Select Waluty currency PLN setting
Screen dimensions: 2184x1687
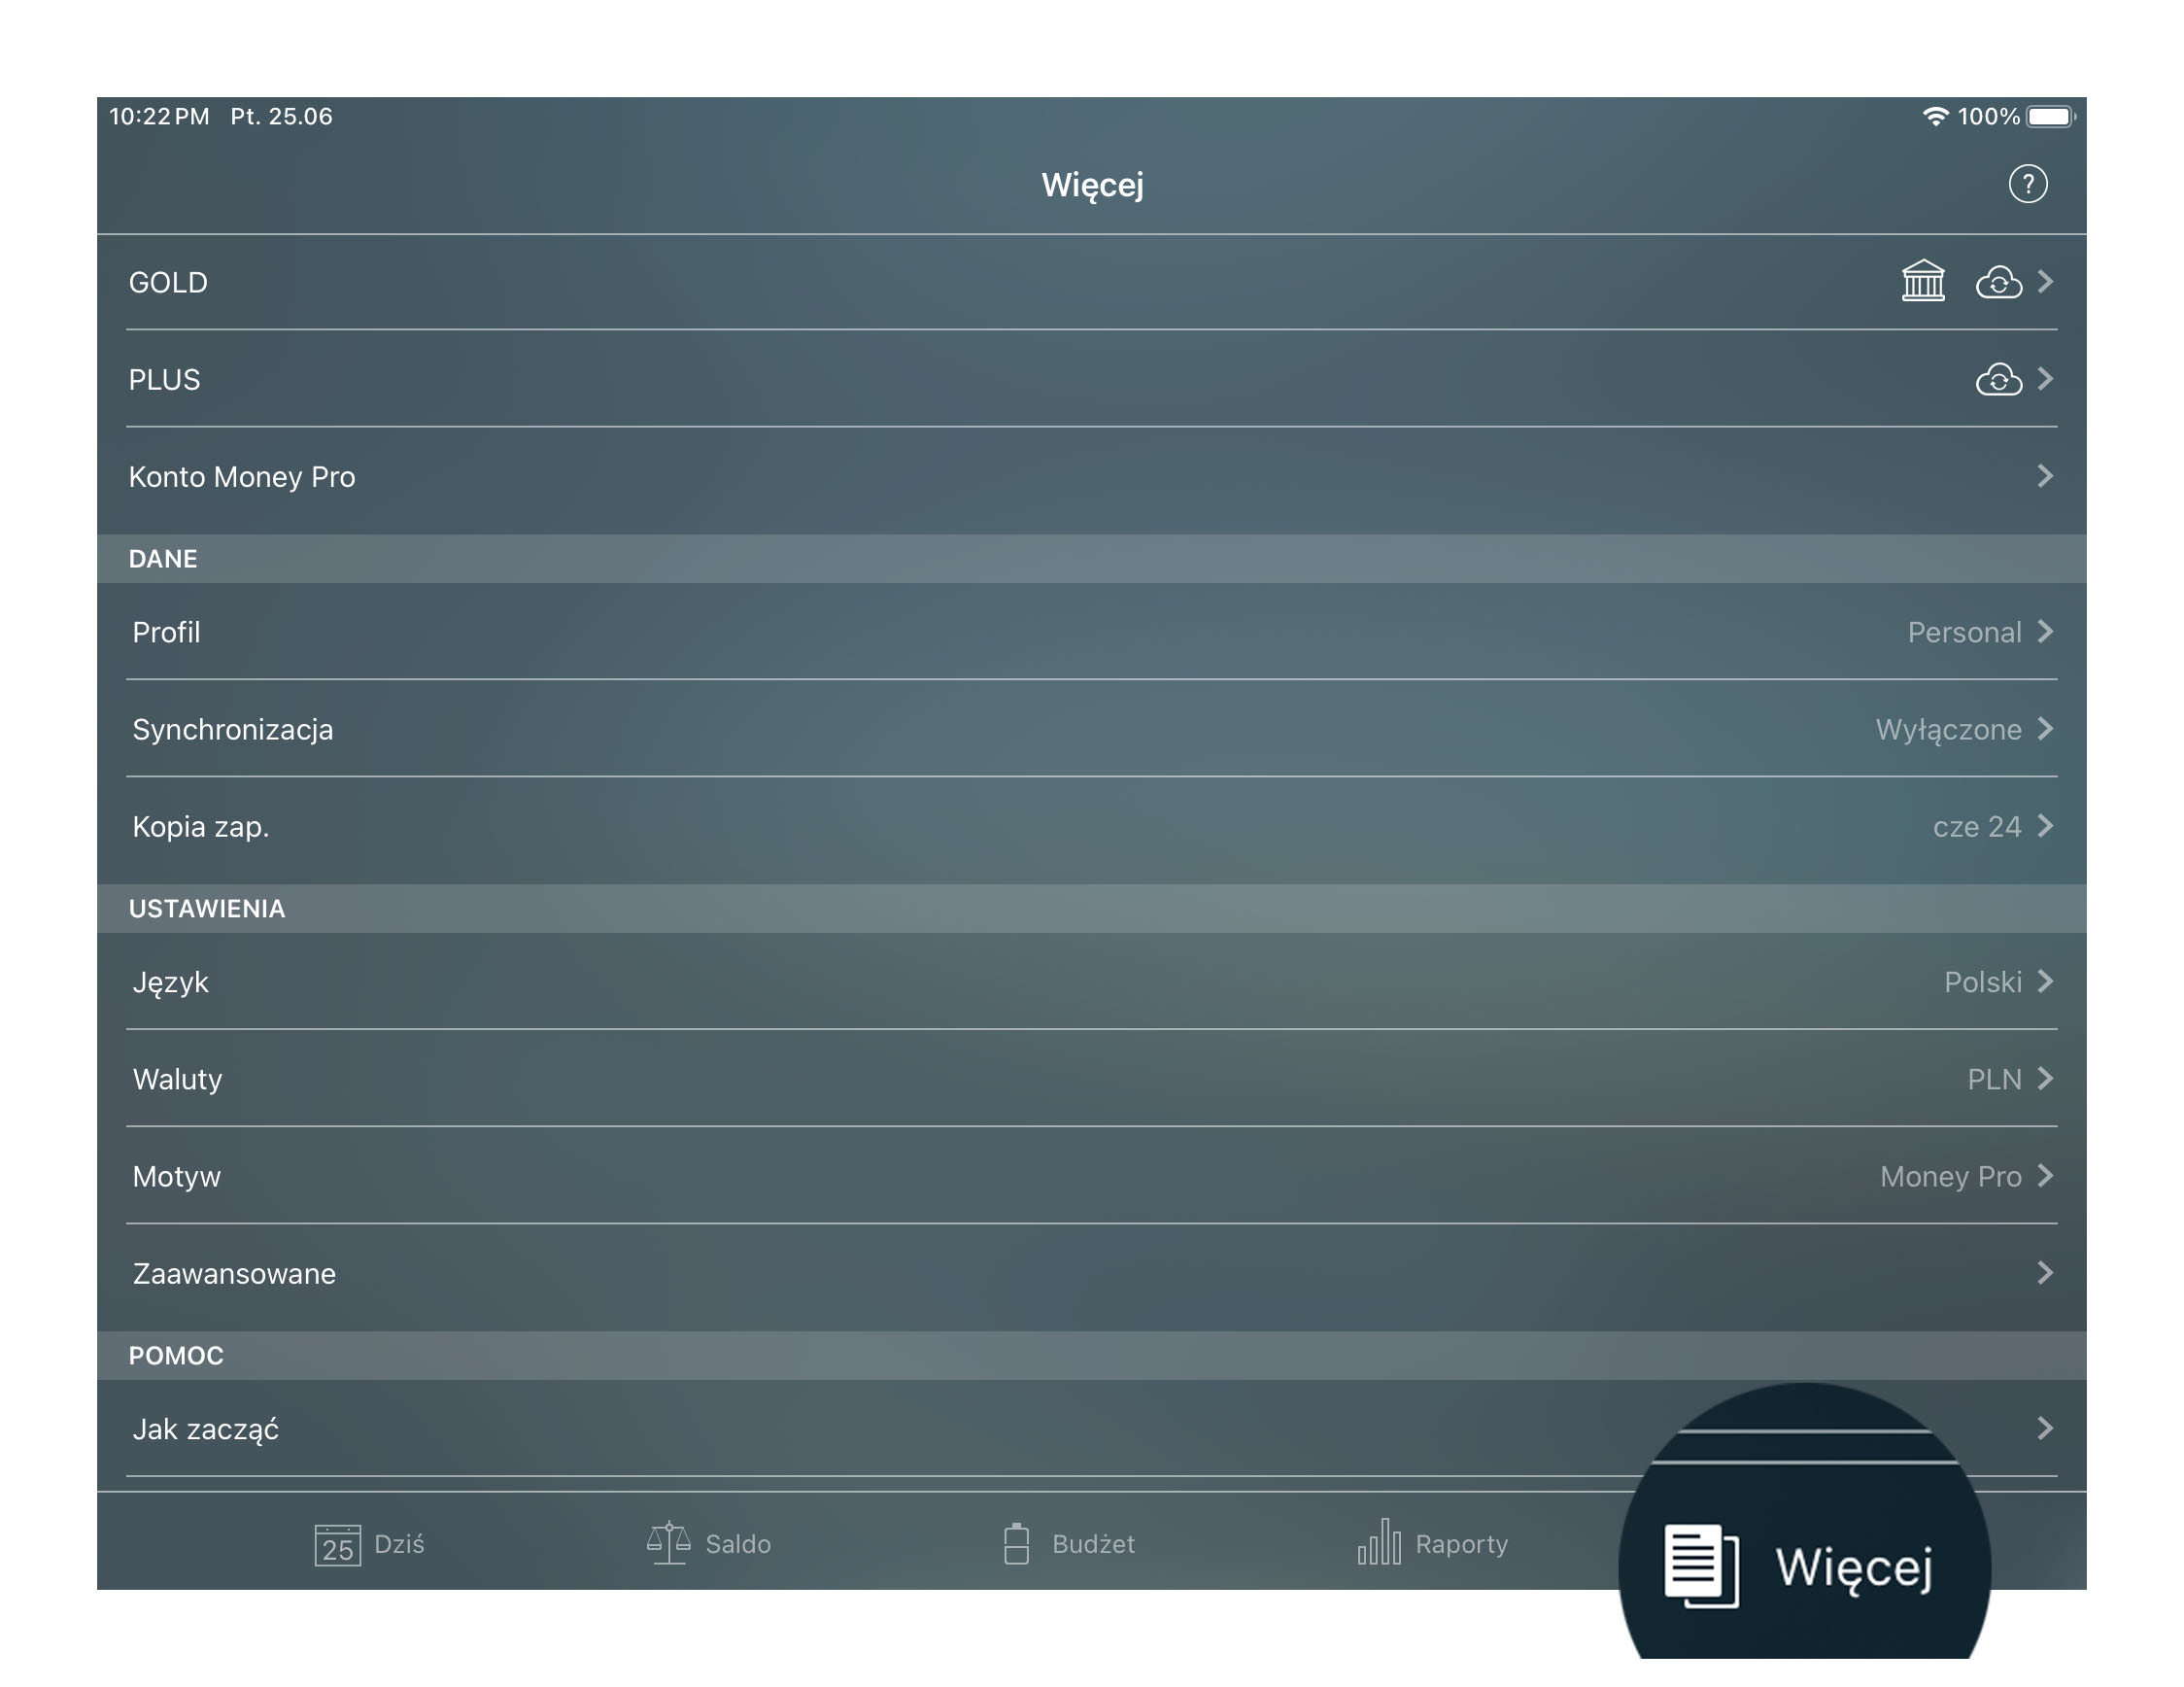pyautogui.click(x=1091, y=1078)
